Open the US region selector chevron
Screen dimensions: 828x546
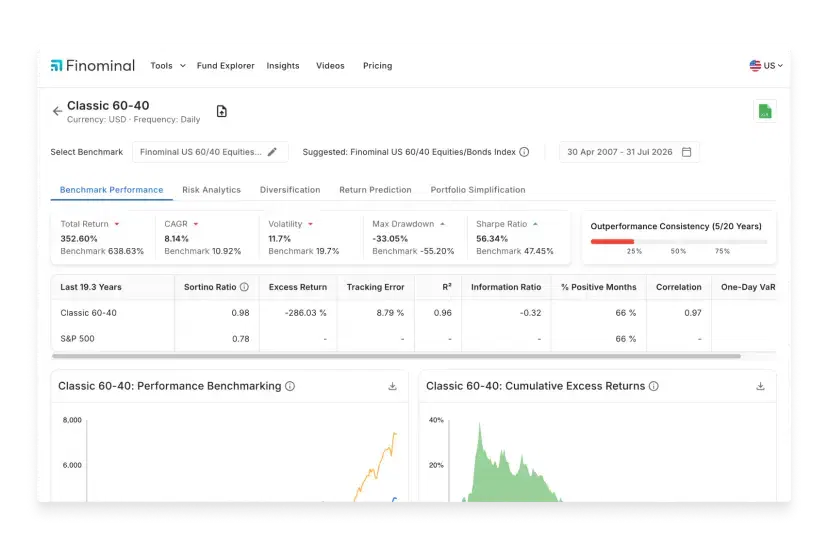point(780,65)
